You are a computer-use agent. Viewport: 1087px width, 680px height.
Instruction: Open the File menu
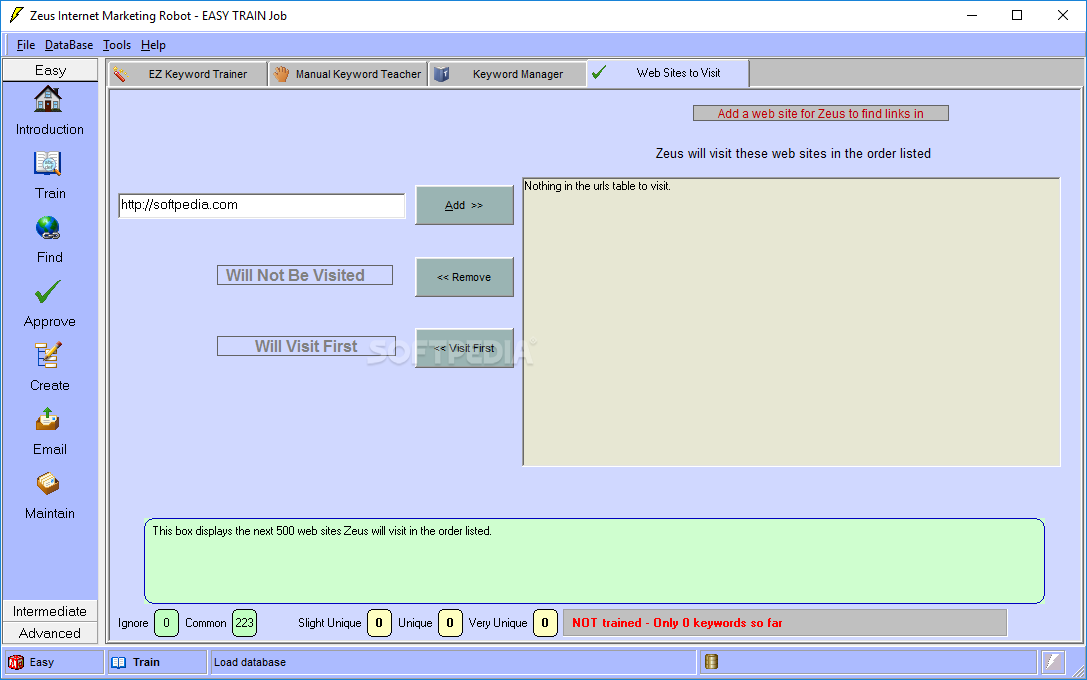click(26, 45)
